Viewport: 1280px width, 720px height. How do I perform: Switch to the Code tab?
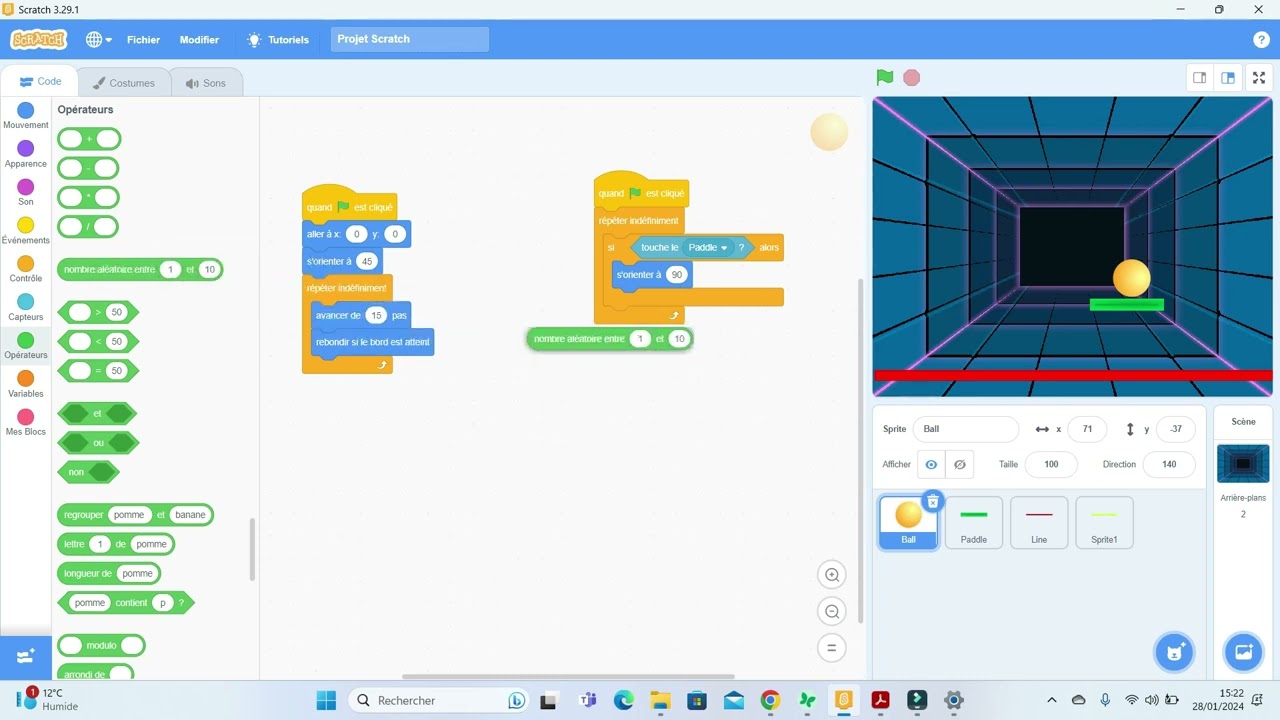click(x=40, y=82)
